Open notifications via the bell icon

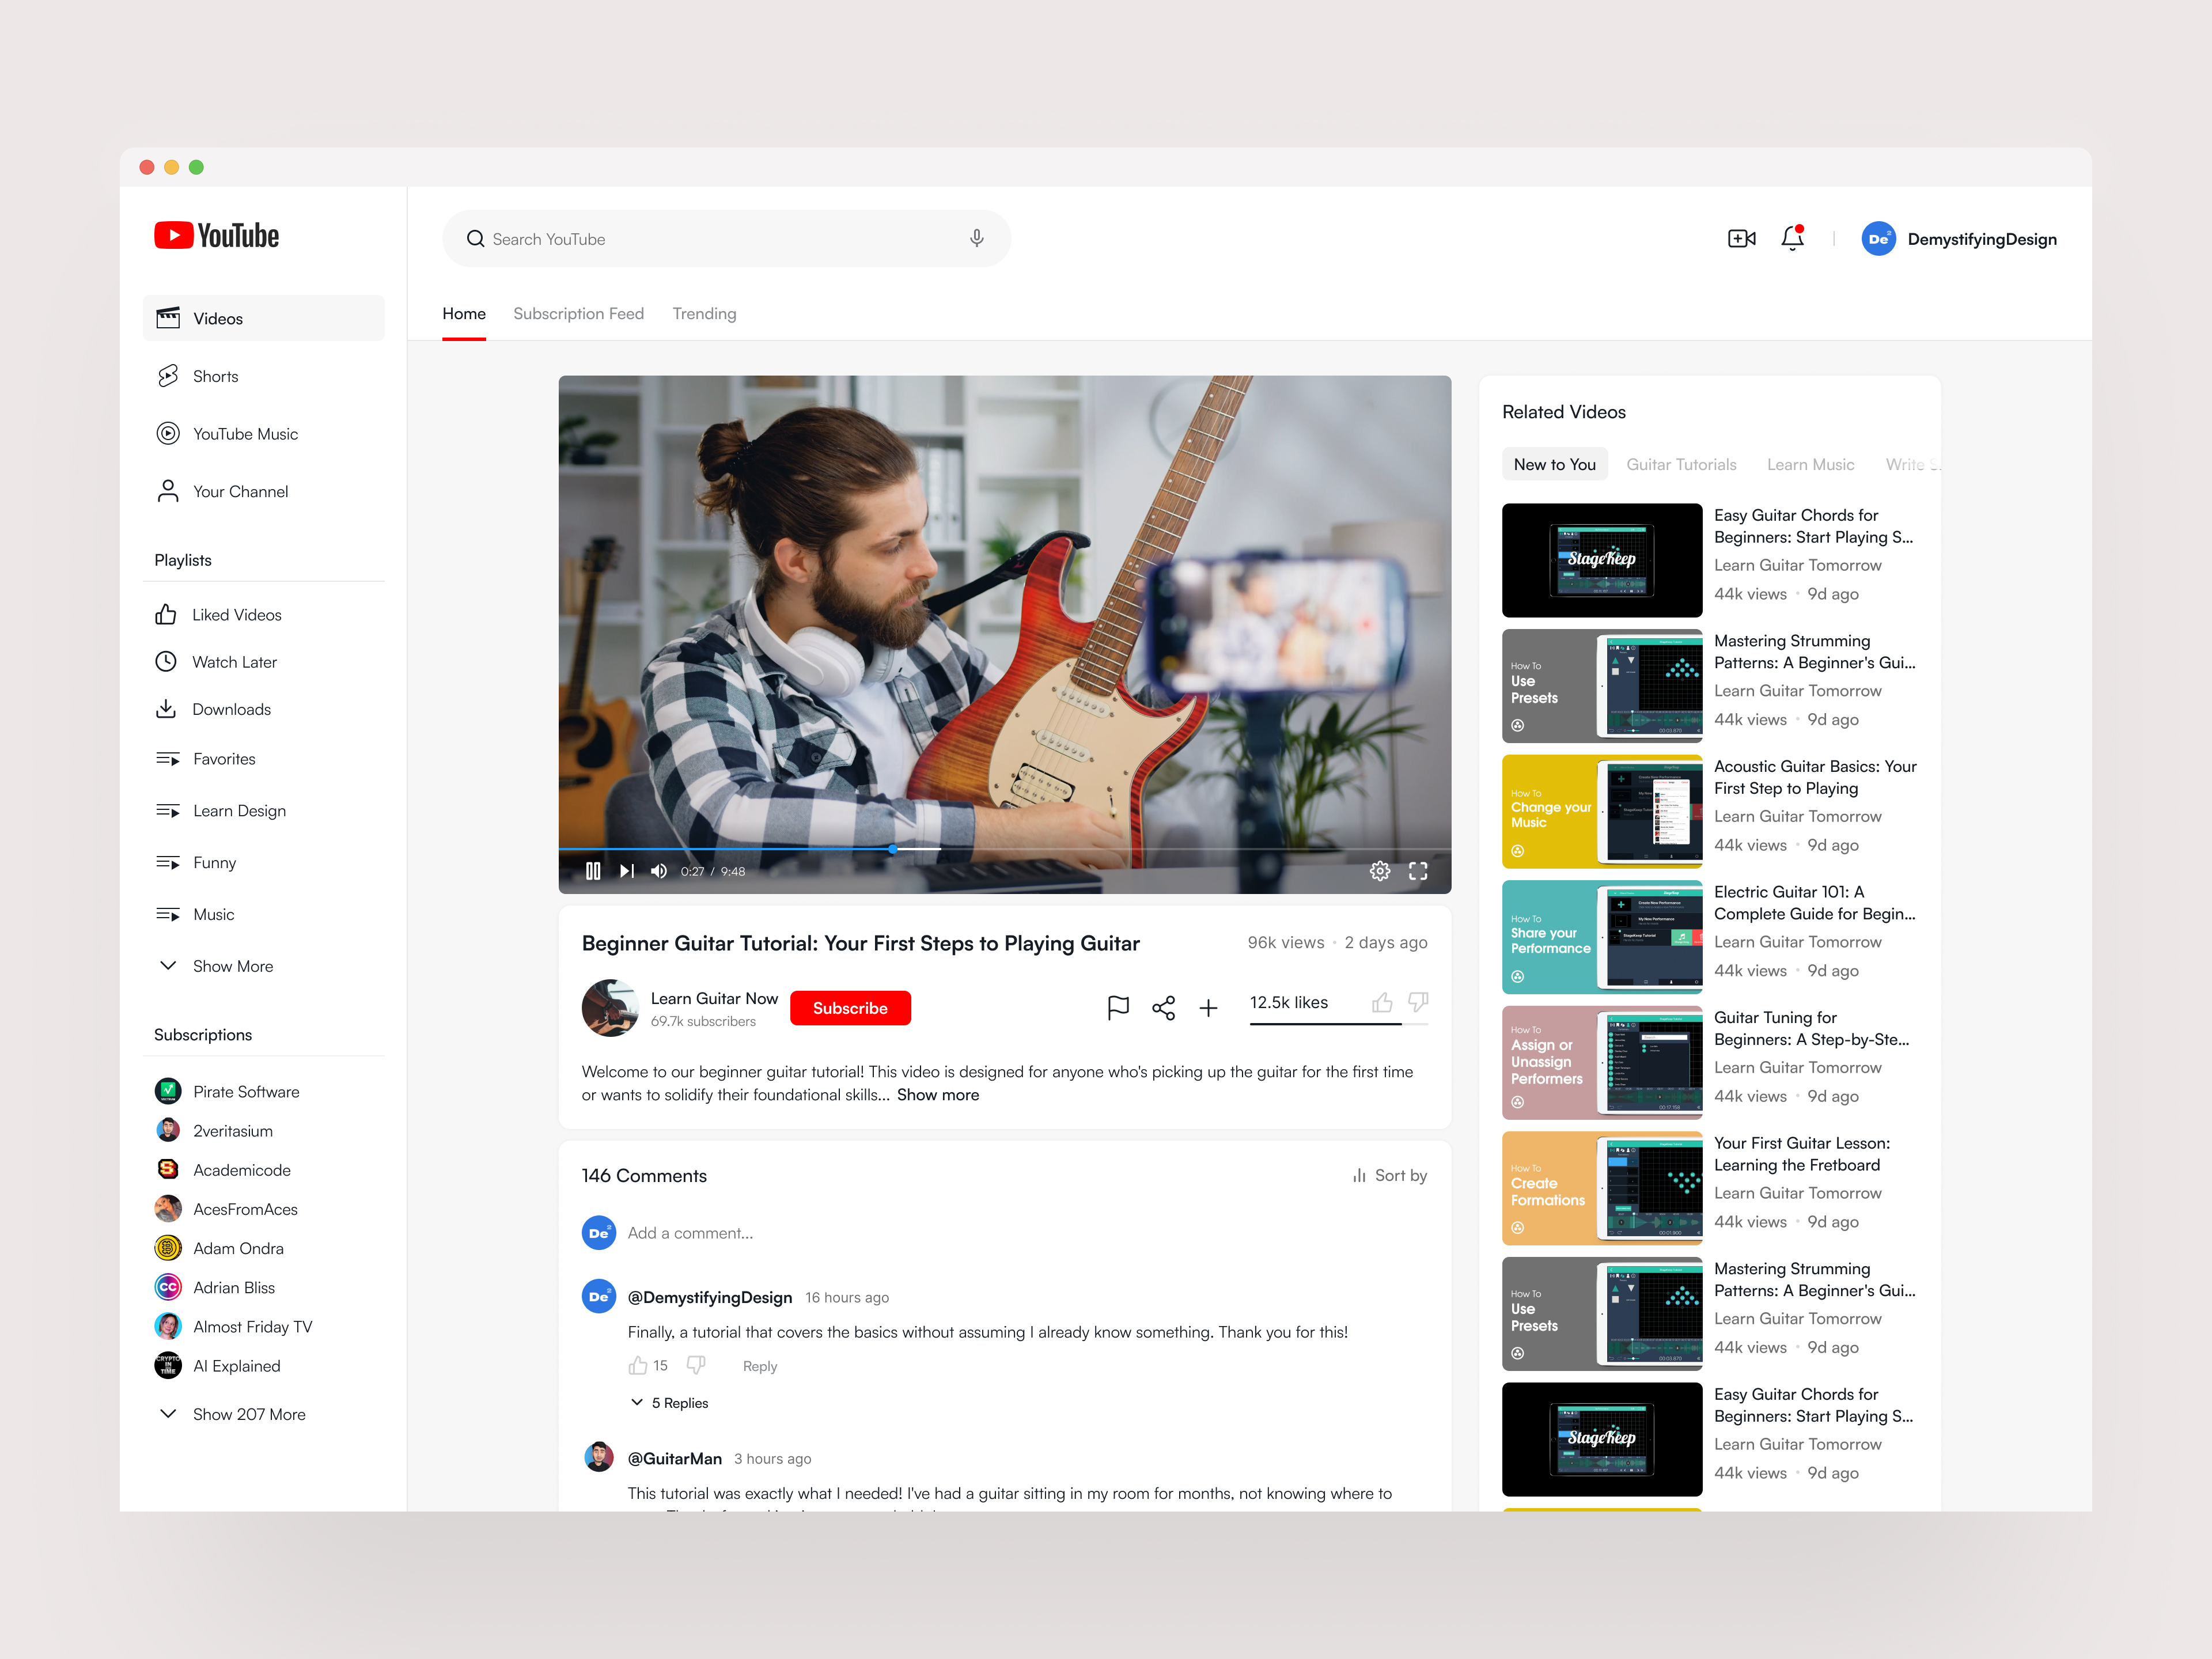pos(1793,238)
